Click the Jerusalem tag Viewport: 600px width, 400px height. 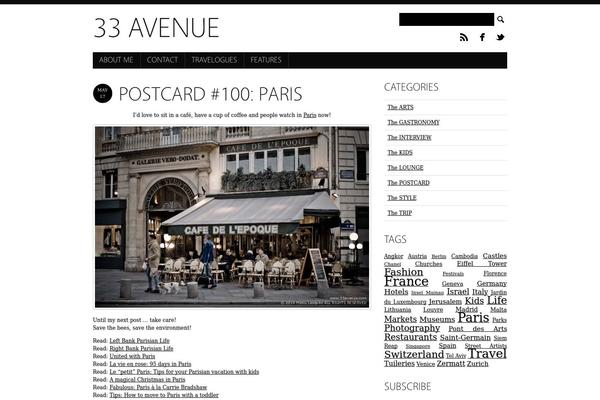445,302
